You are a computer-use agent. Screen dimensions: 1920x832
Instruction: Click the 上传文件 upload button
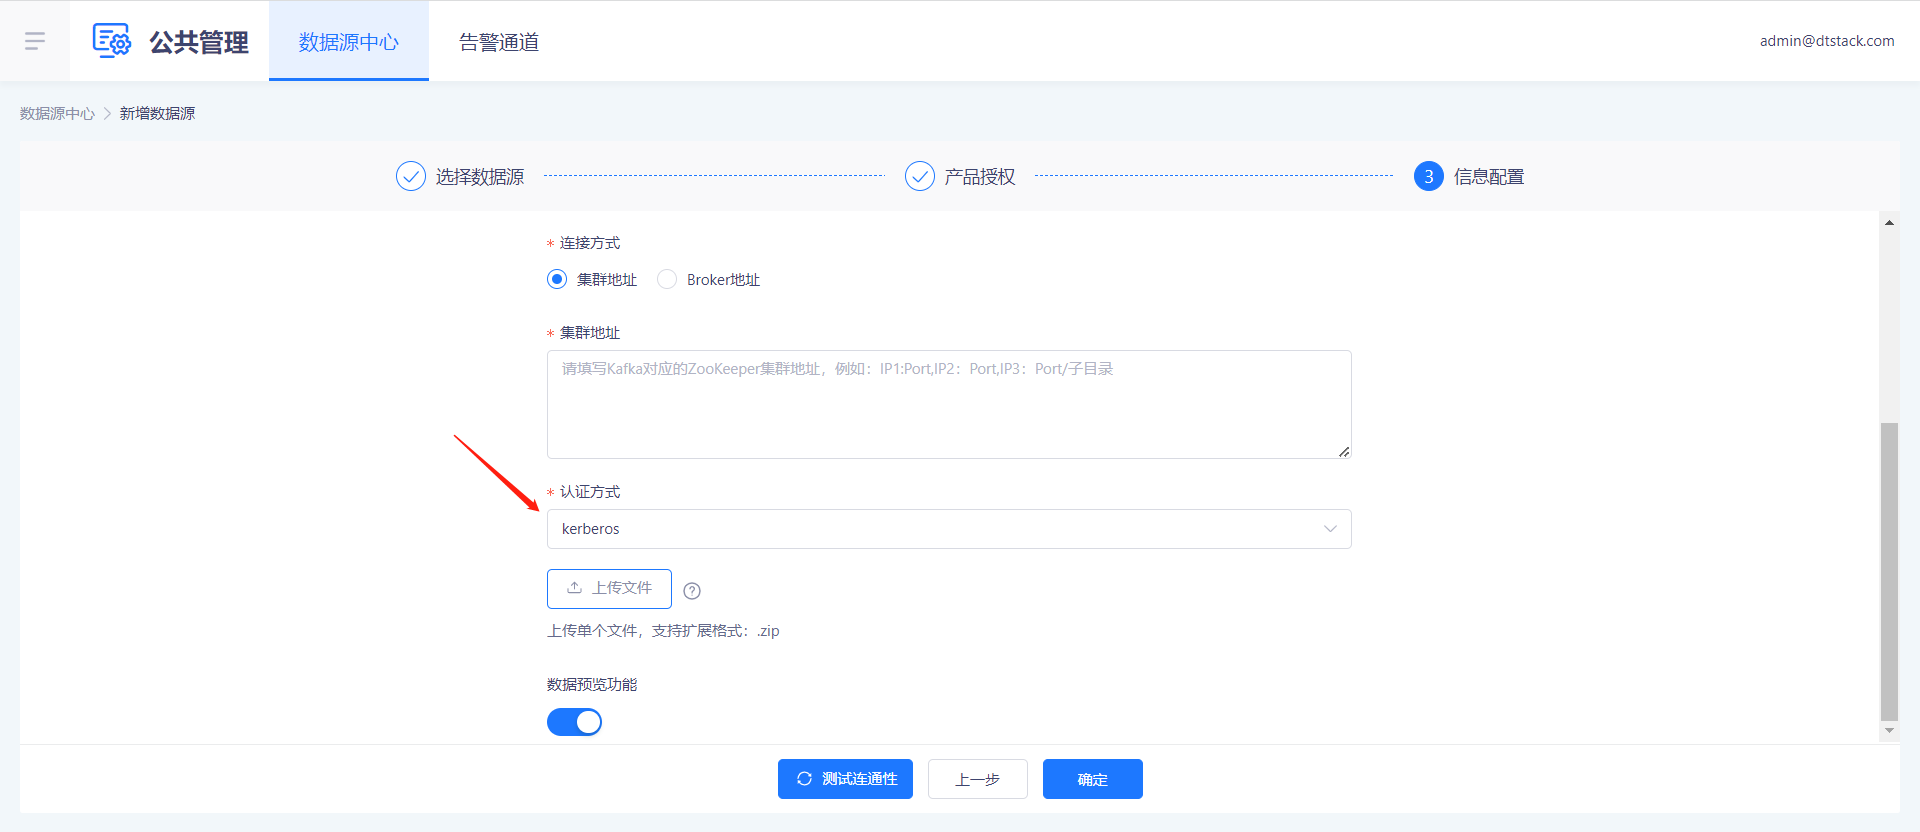[609, 589]
